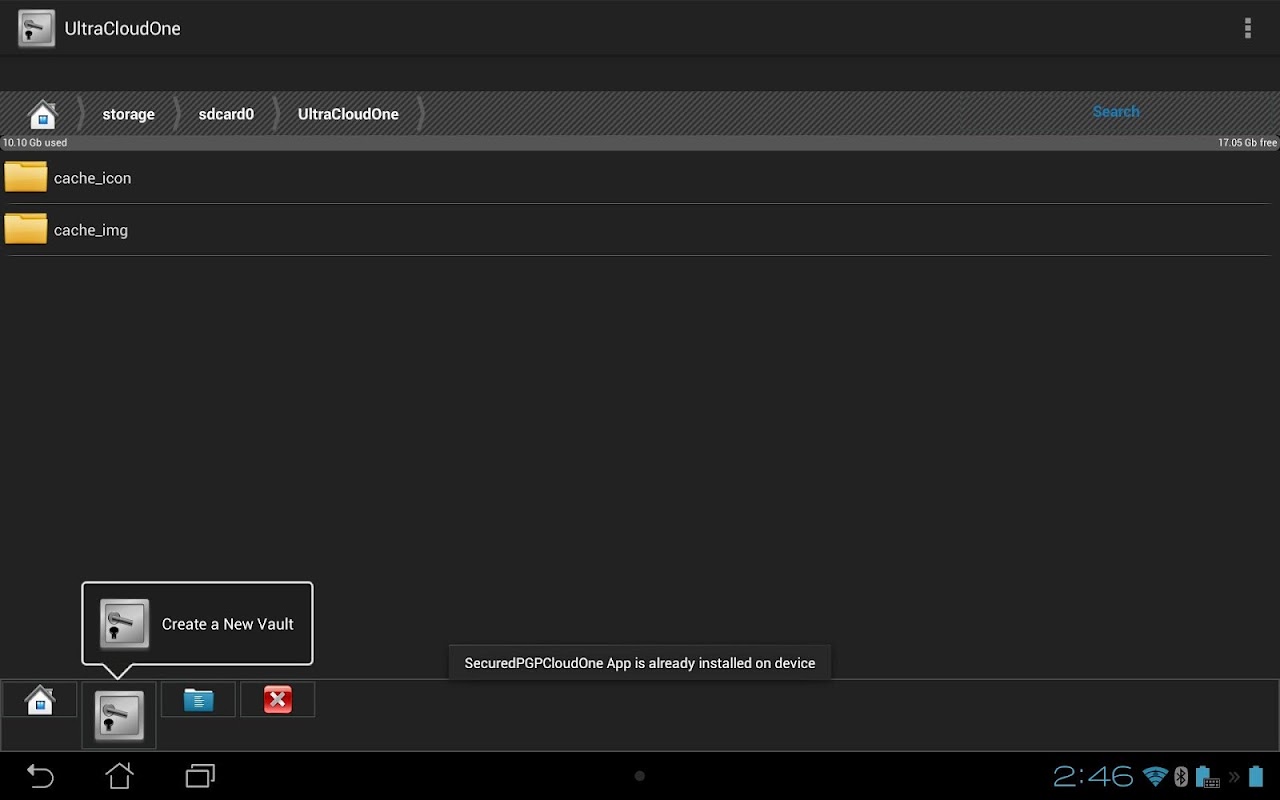
Task: Tap the UltraCloudOne app logo icon
Action: pyautogui.click(x=36, y=28)
